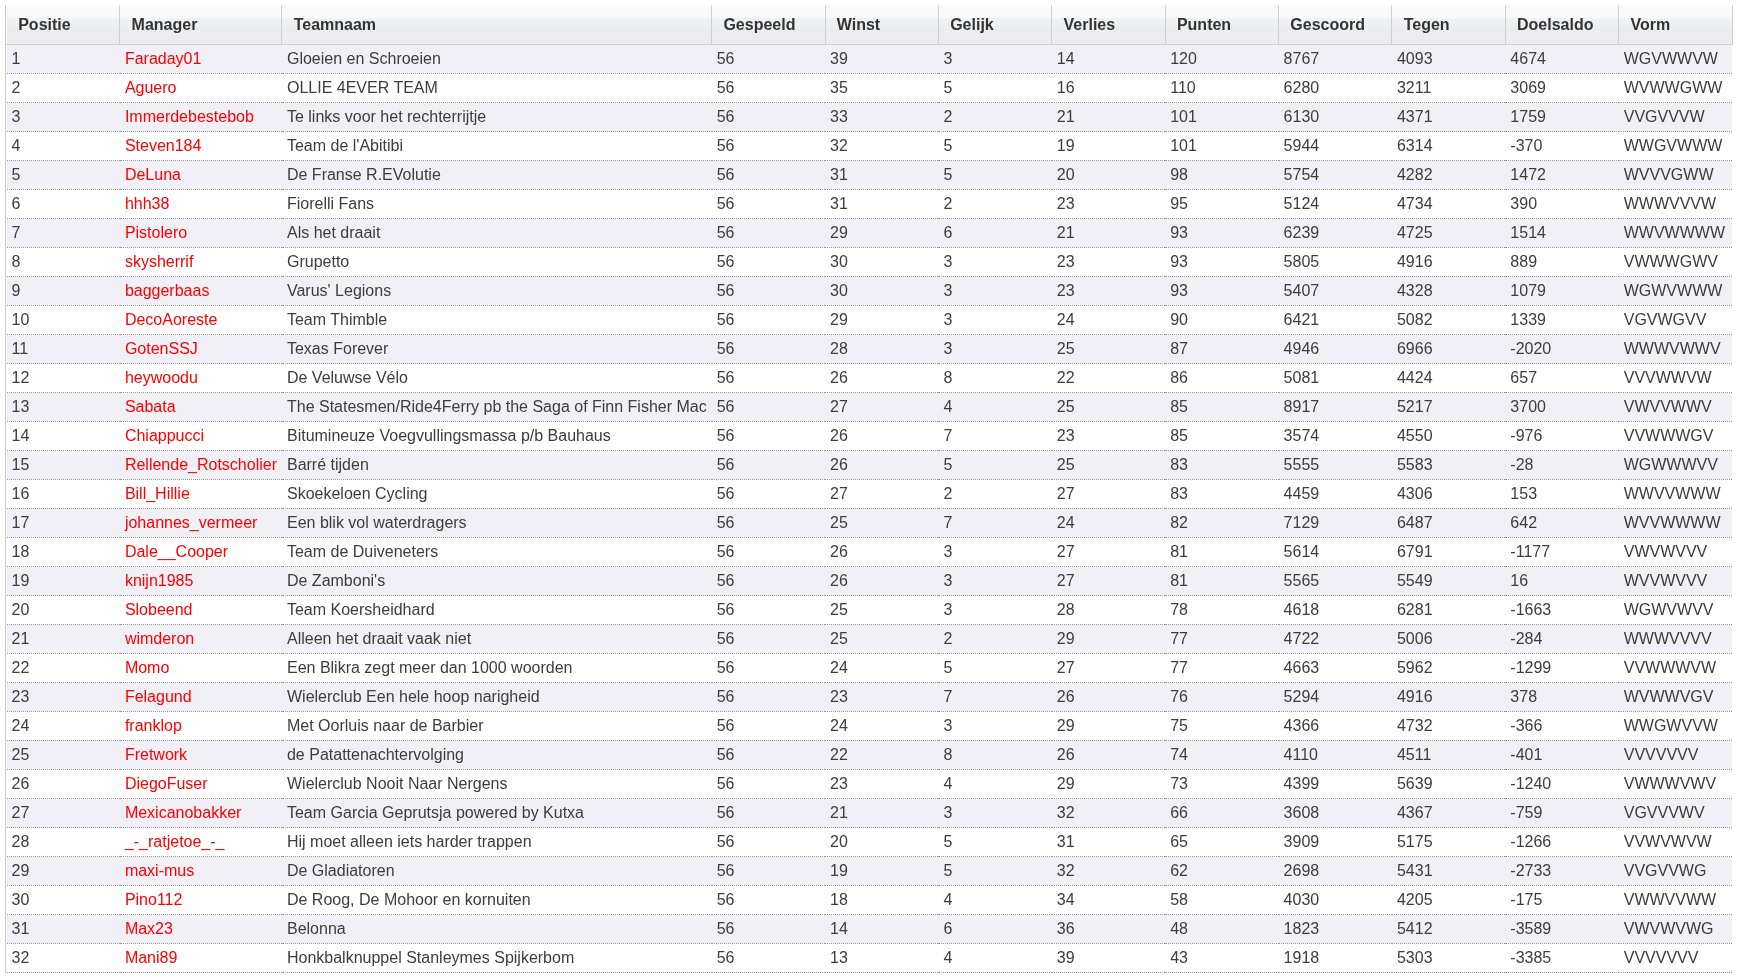Open Immerdebestebob manager page

click(x=189, y=117)
